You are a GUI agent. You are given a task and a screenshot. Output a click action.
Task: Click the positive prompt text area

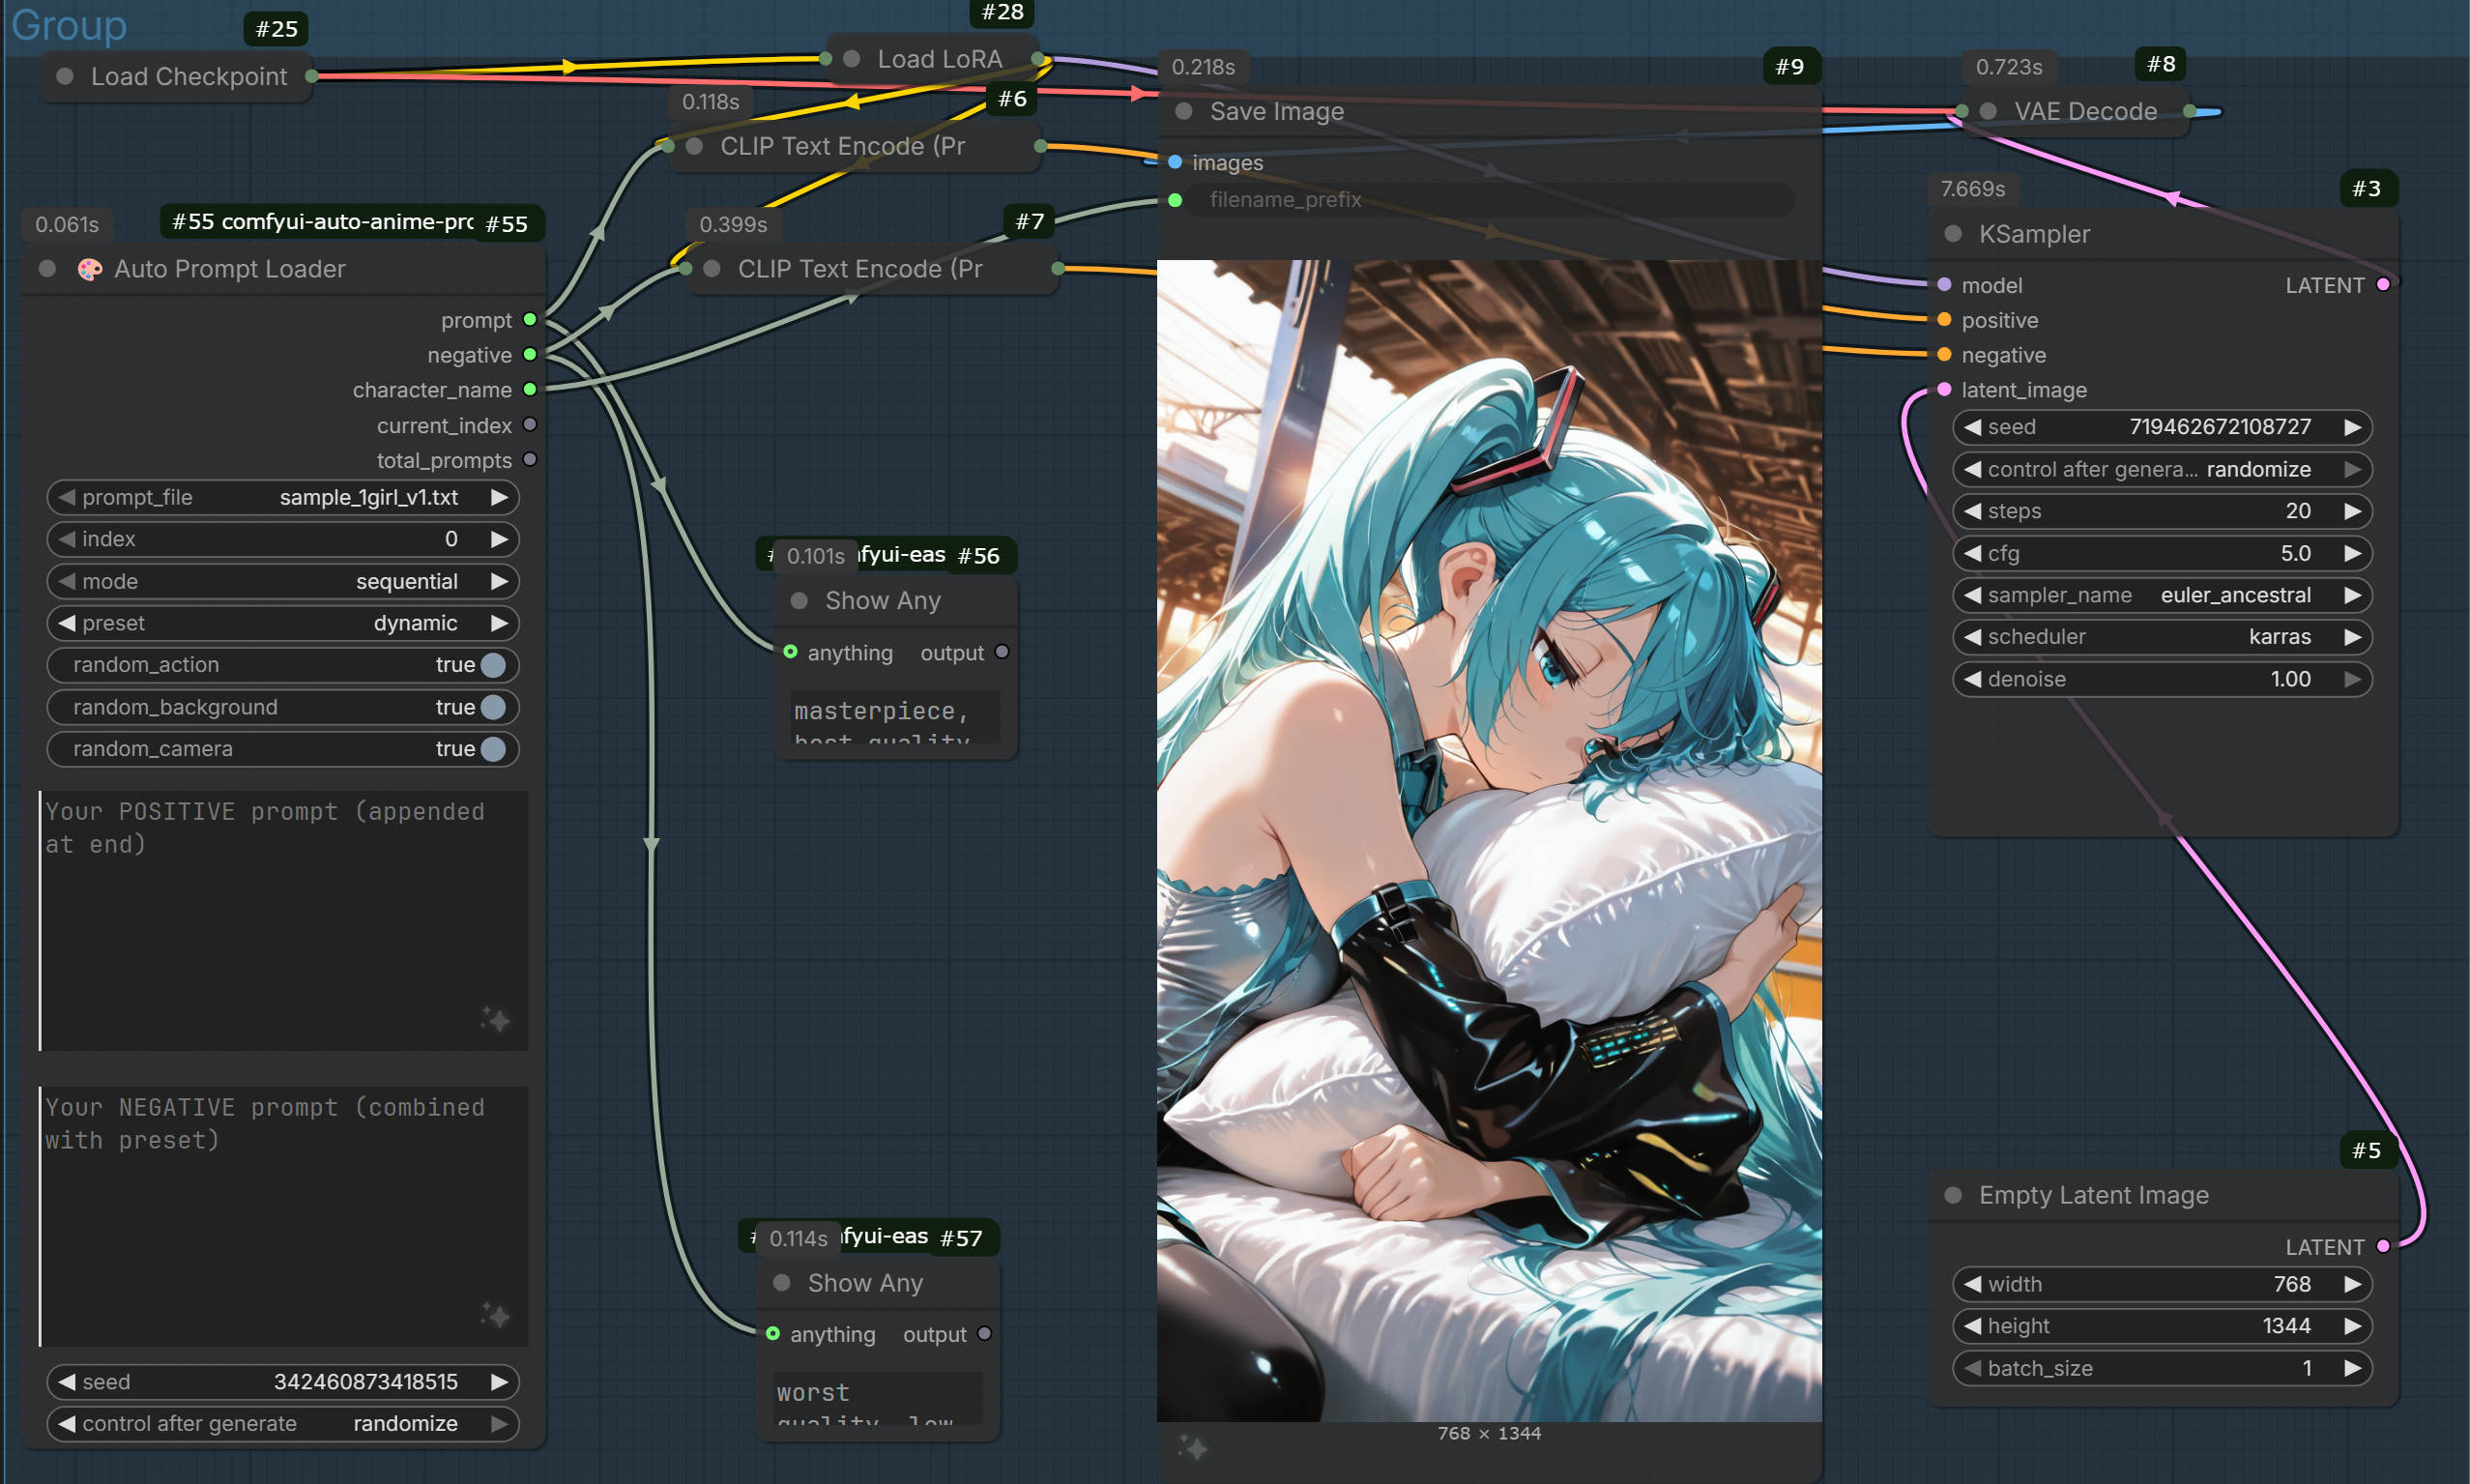[283, 920]
